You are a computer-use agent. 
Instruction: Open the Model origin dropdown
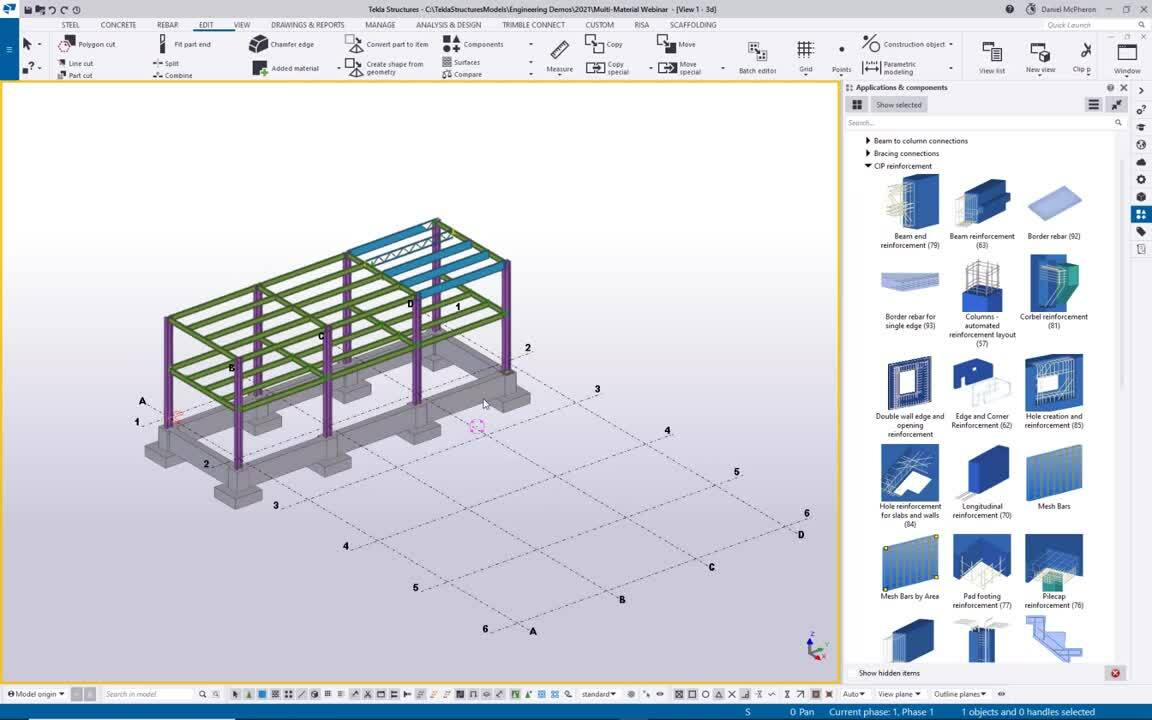click(35, 693)
